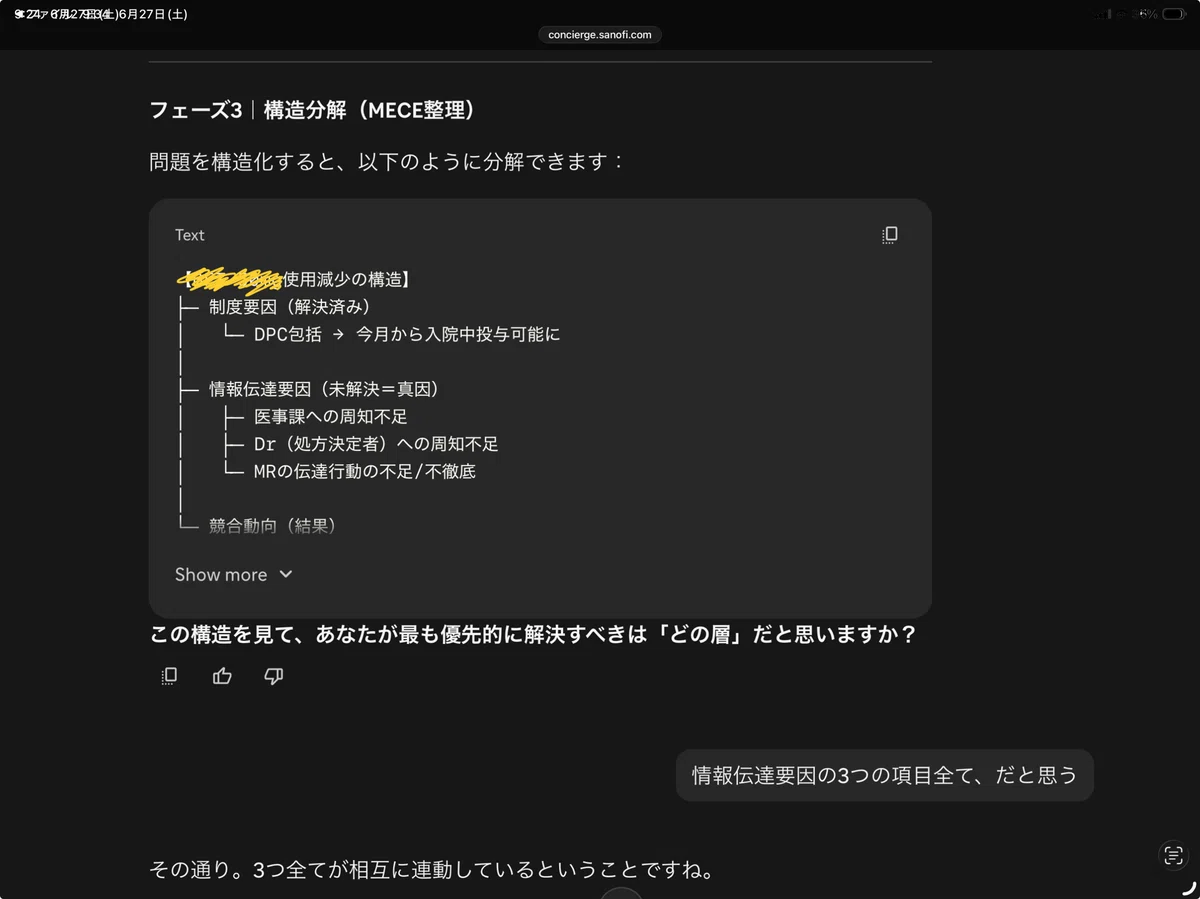This screenshot has height=899, width=1200.
Task: Click the line 問題を構造化すると、以下のように分解できます
Action: pyautogui.click(x=386, y=161)
